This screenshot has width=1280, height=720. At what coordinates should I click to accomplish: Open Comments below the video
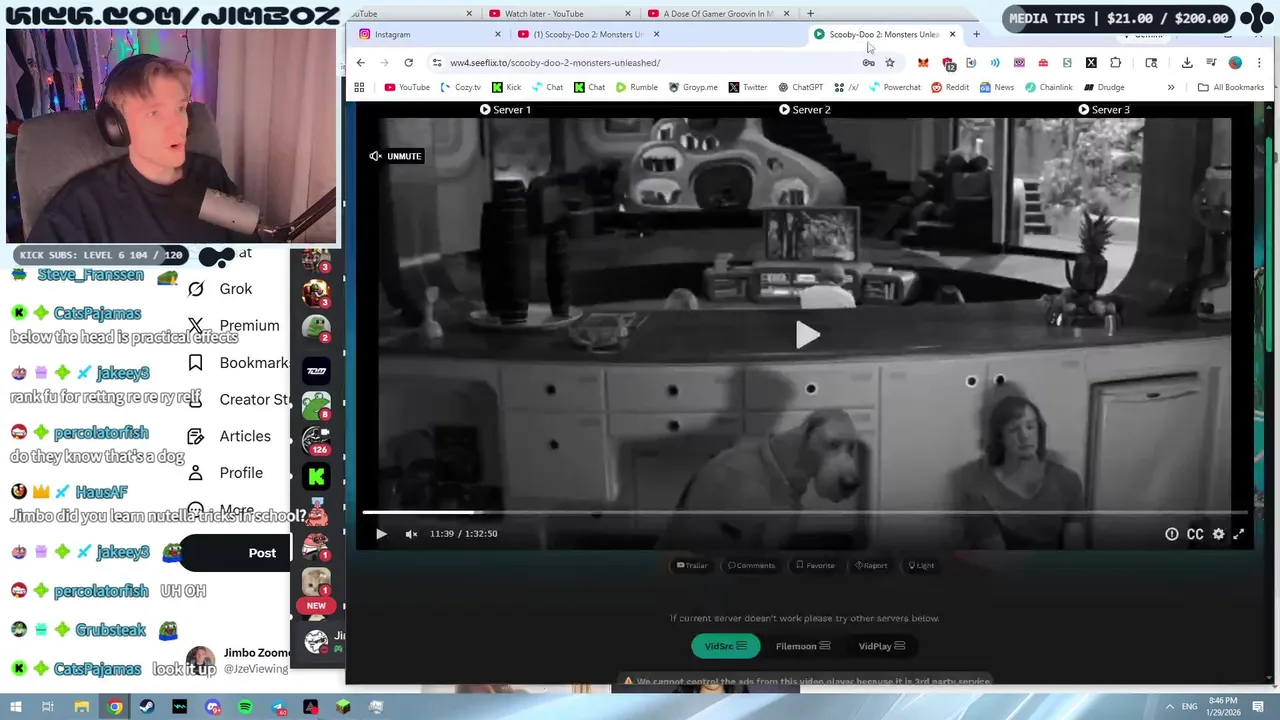[751, 565]
